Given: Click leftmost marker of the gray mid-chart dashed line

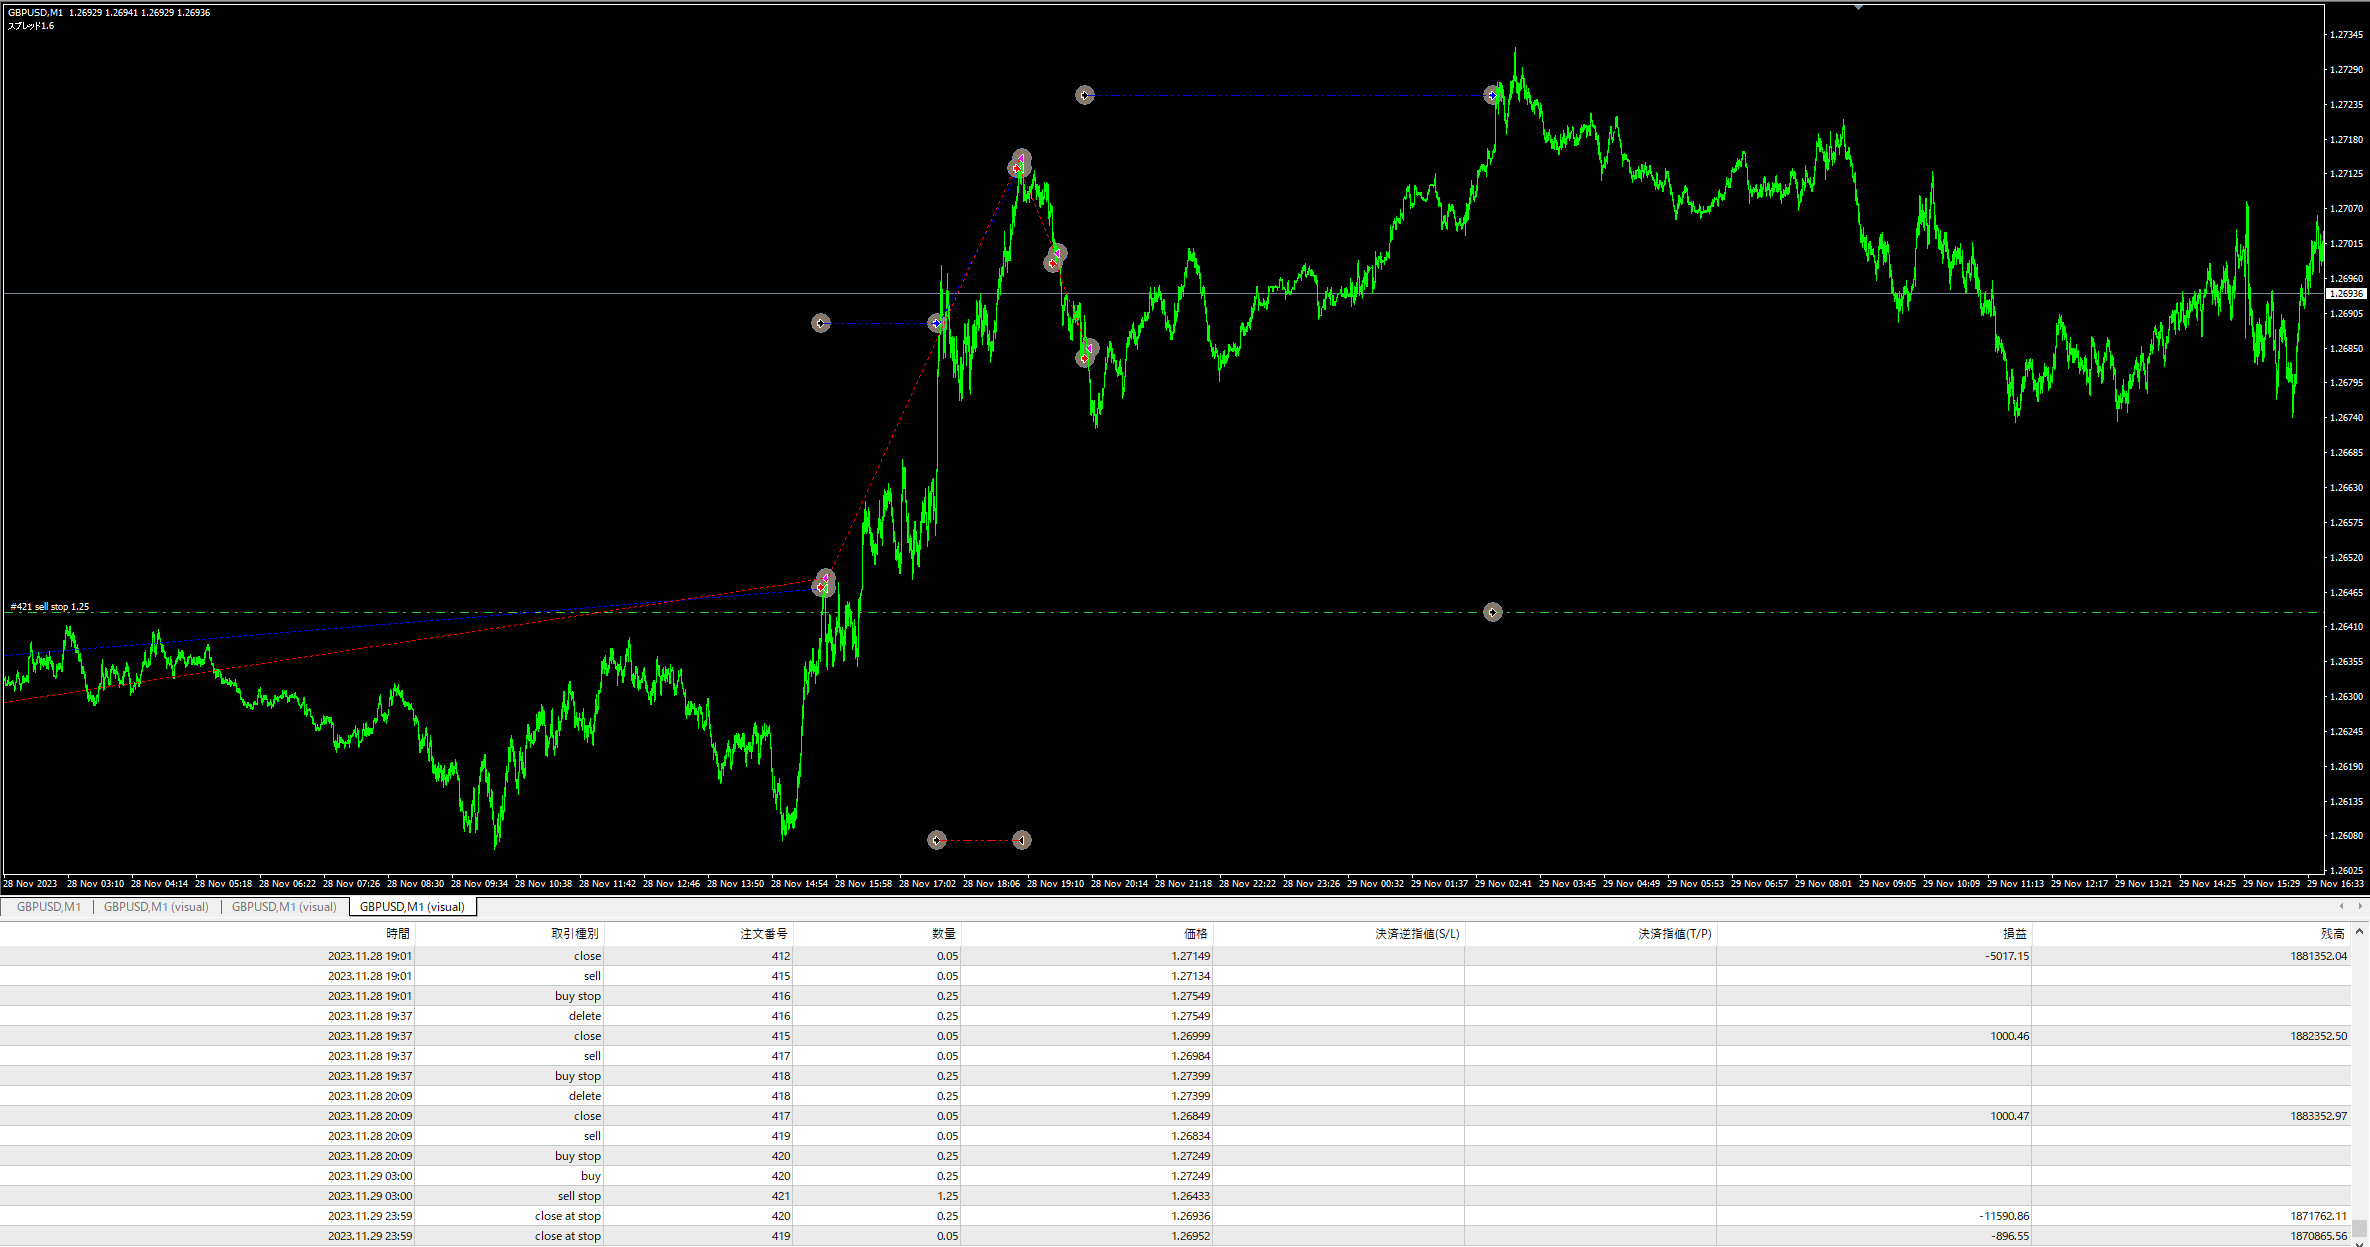Looking at the screenshot, I should coord(820,323).
